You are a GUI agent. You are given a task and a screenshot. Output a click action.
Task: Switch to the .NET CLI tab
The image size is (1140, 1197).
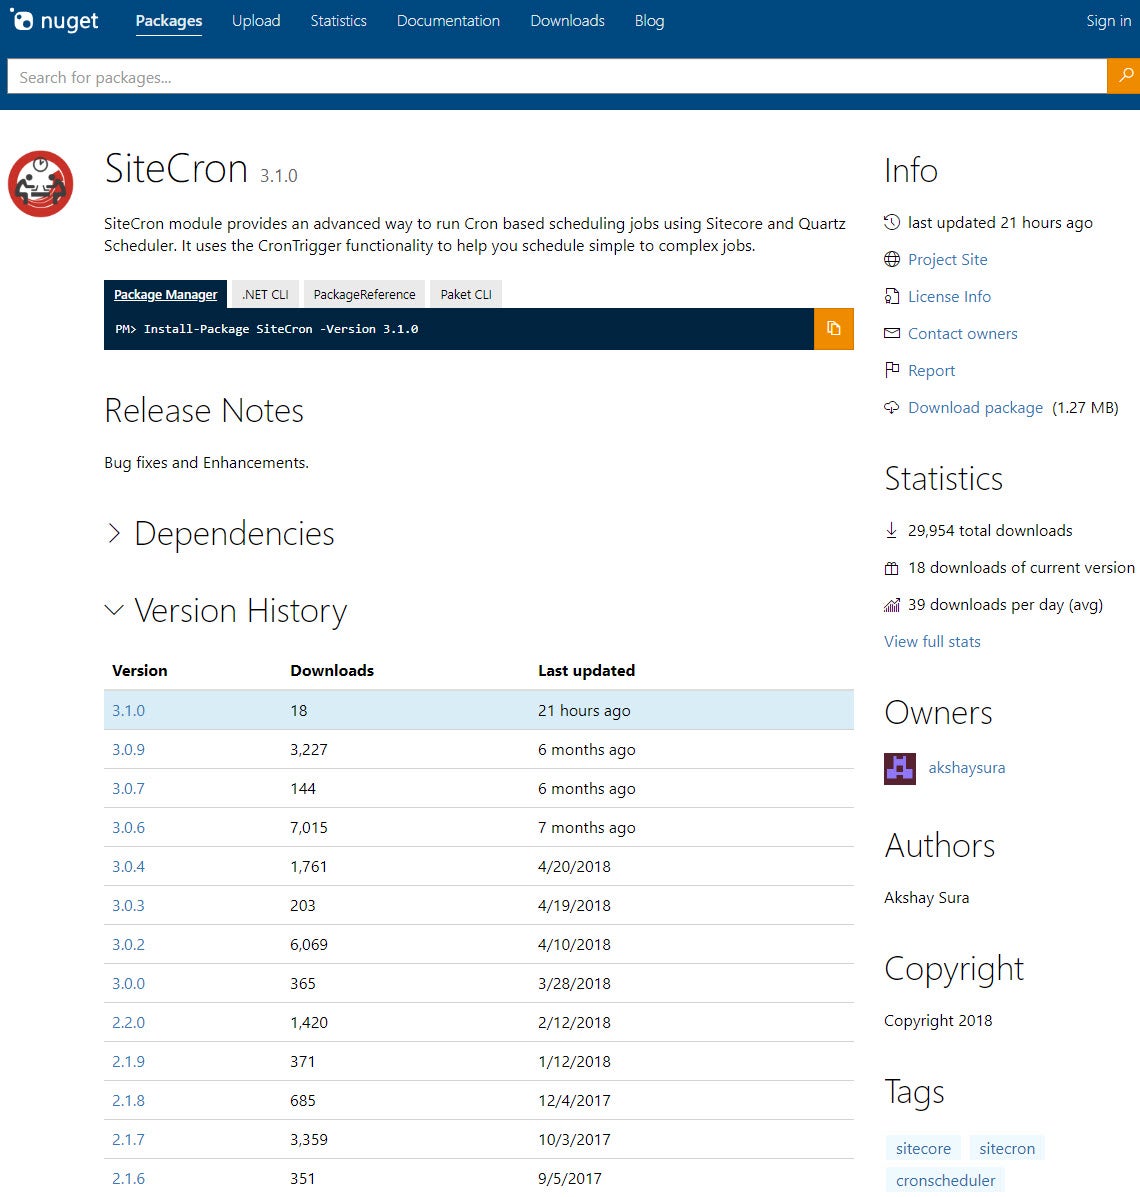pos(265,294)
